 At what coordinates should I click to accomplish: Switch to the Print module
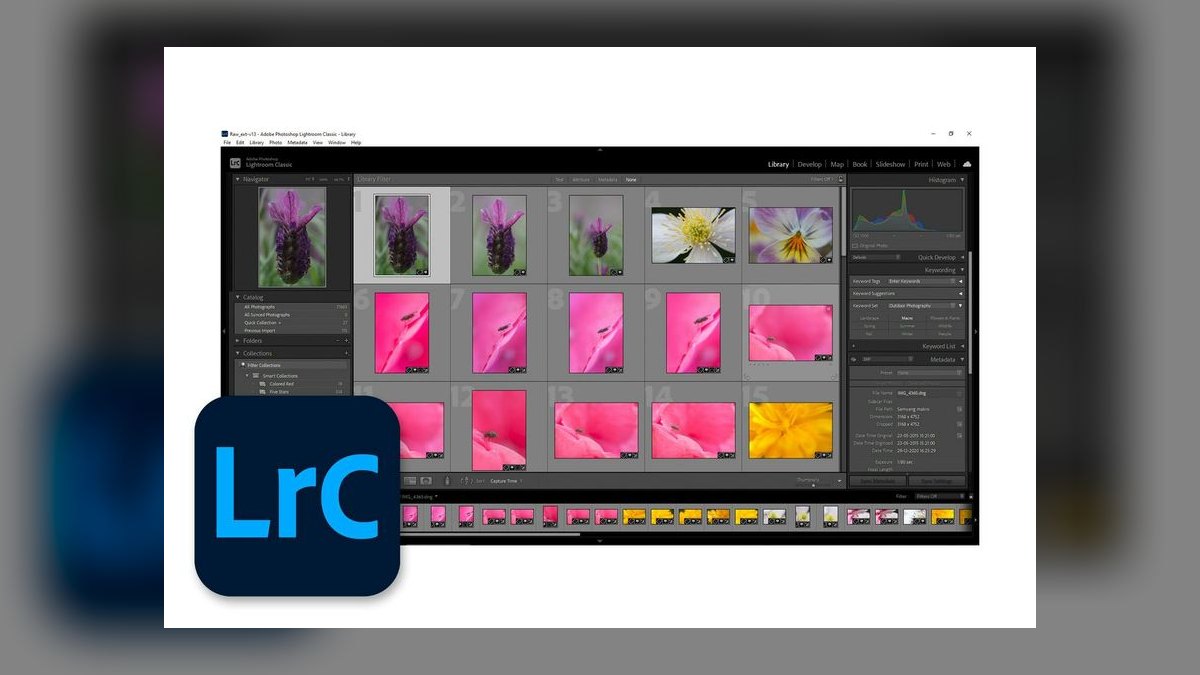pos(921,164)
